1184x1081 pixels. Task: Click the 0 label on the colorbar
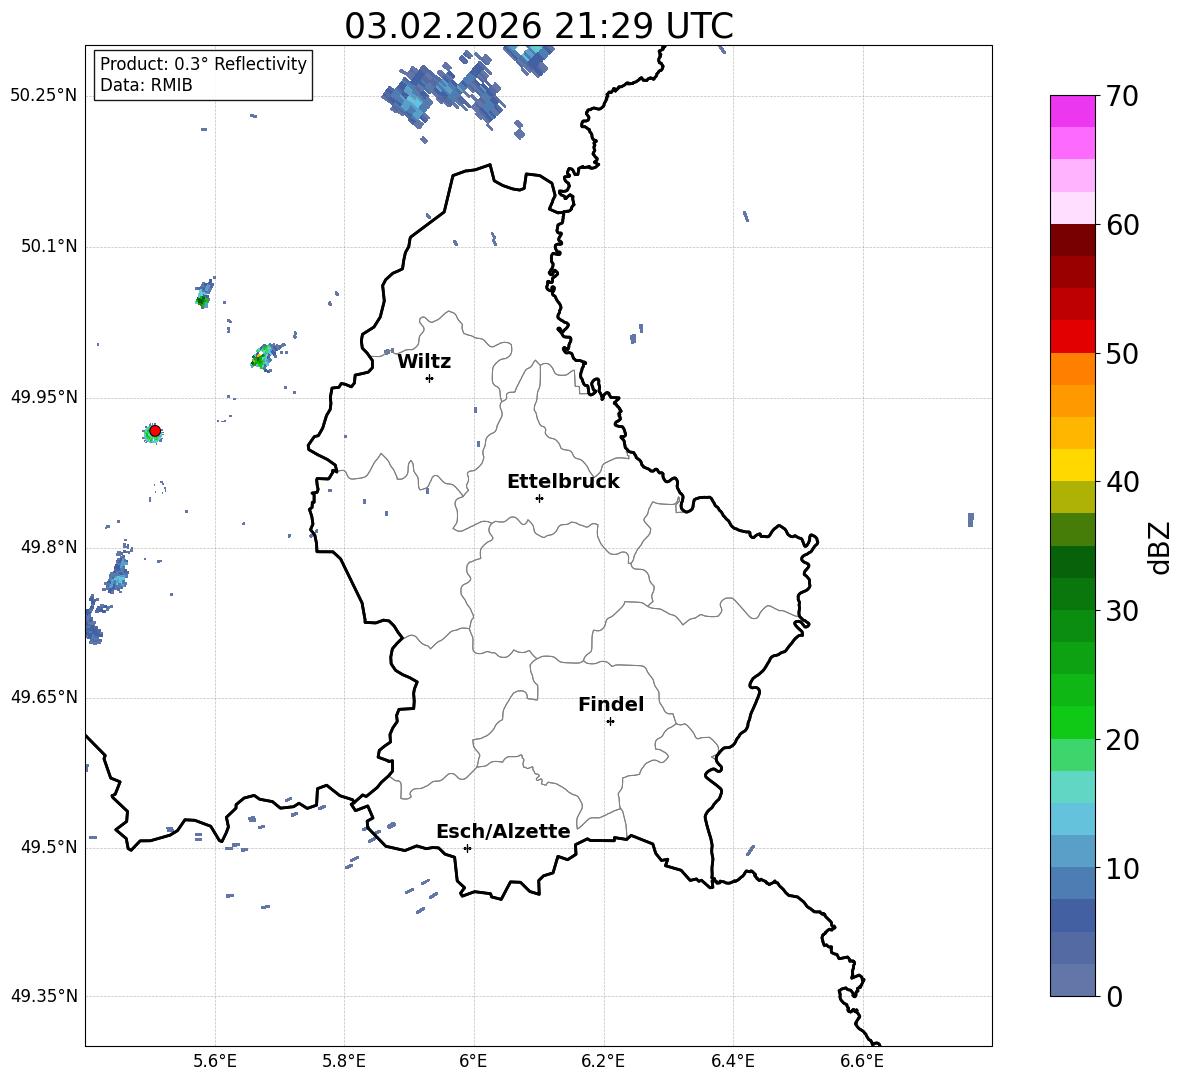(1114, 996)
